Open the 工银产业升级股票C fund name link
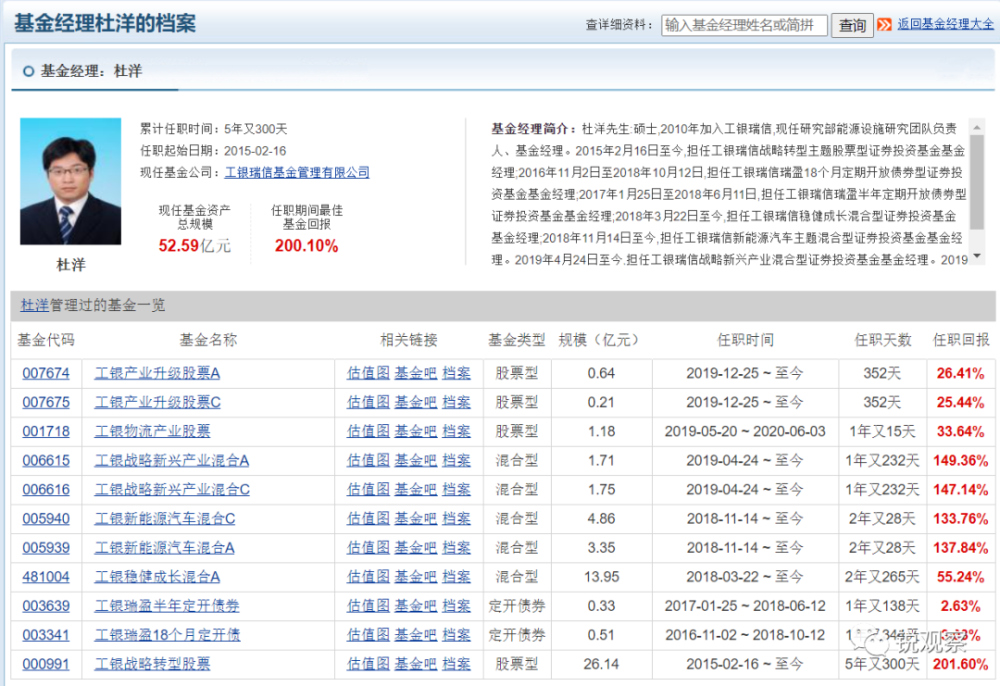The height and width of the screenshot is (686, 1000). coord(157,402)
